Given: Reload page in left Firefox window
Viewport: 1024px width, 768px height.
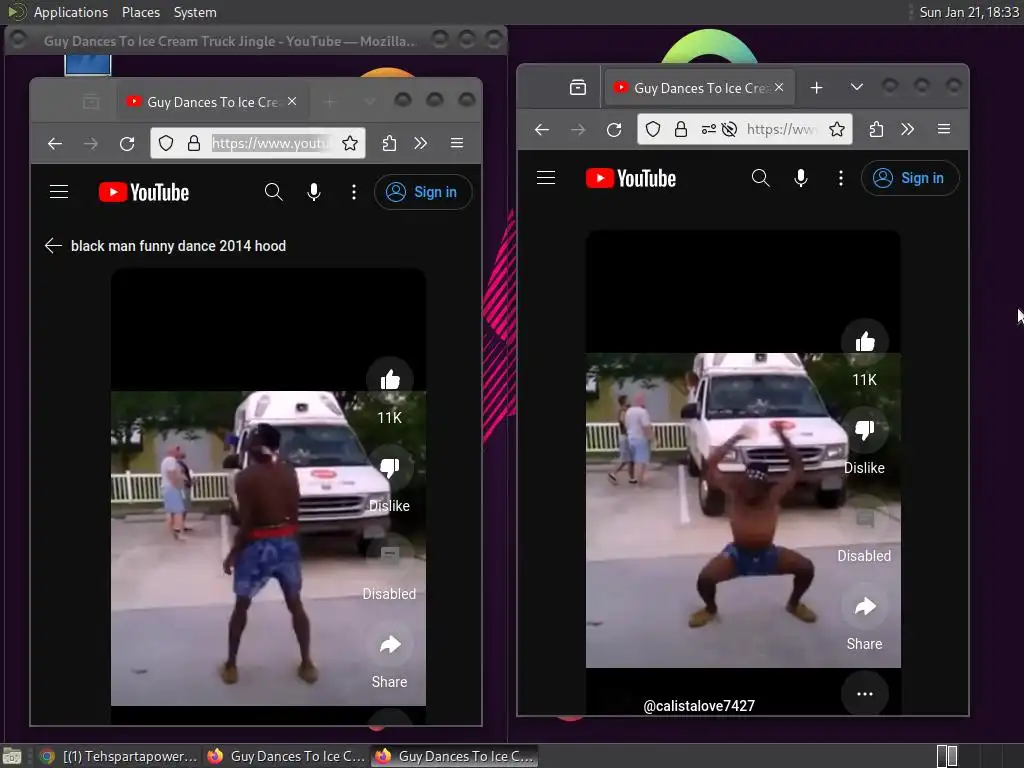Looking at the screenshot, I should (127, 143).
